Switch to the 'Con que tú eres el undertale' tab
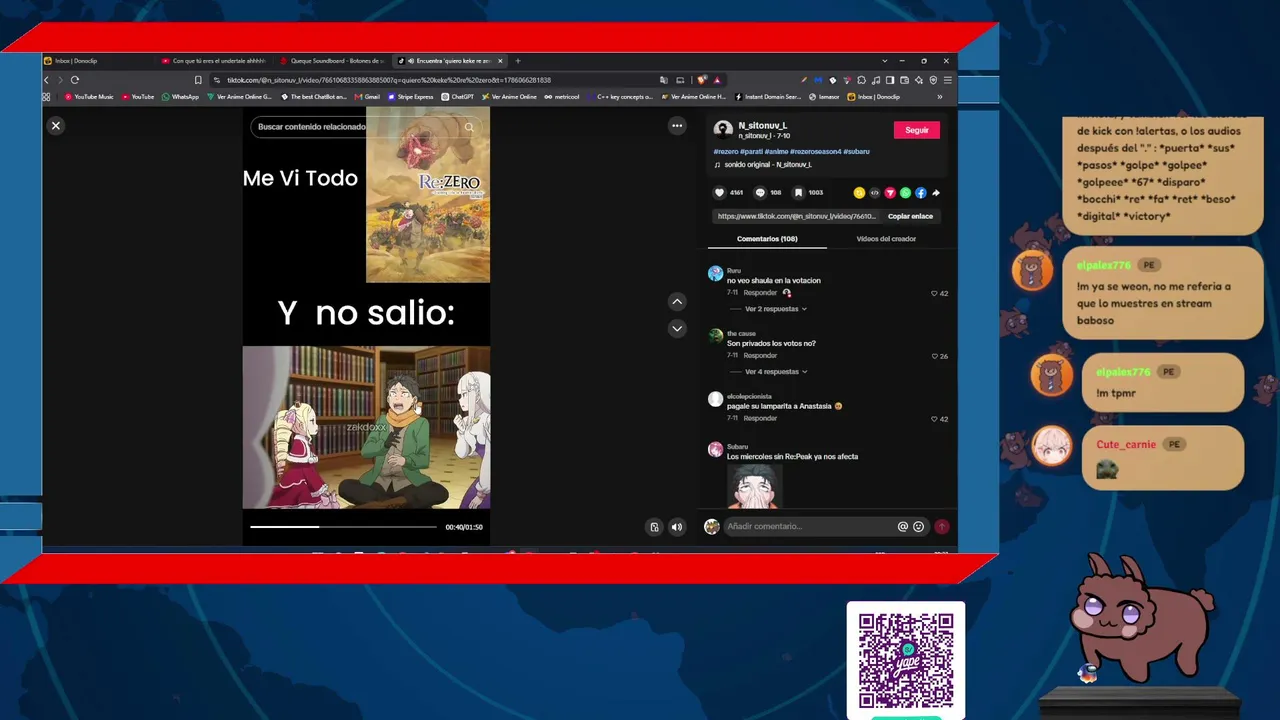 [216, 61]
